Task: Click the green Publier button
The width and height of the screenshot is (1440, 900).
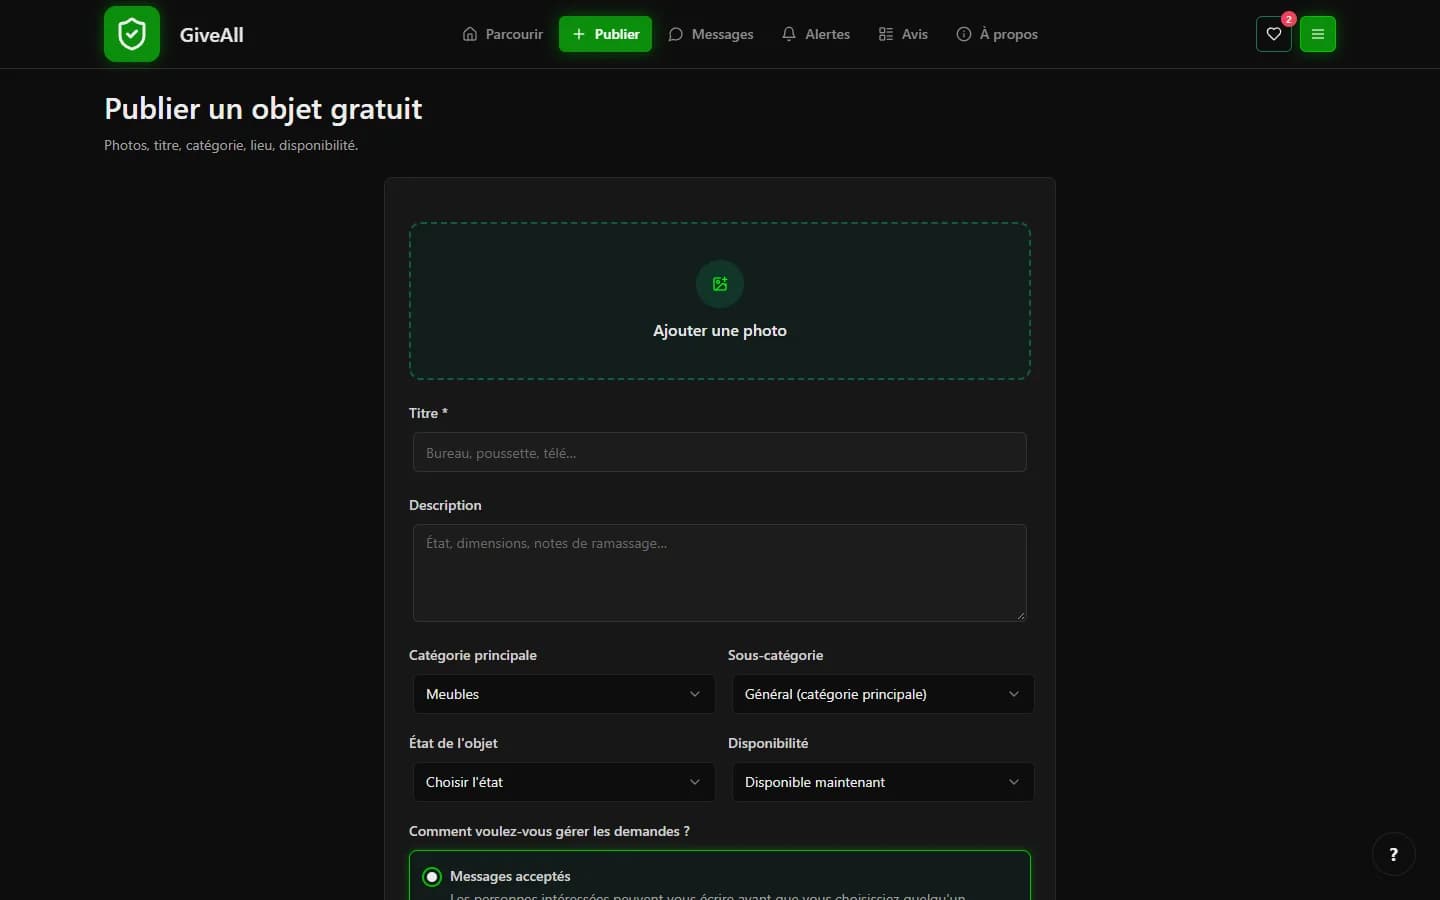Action: [x=605, y=34]
